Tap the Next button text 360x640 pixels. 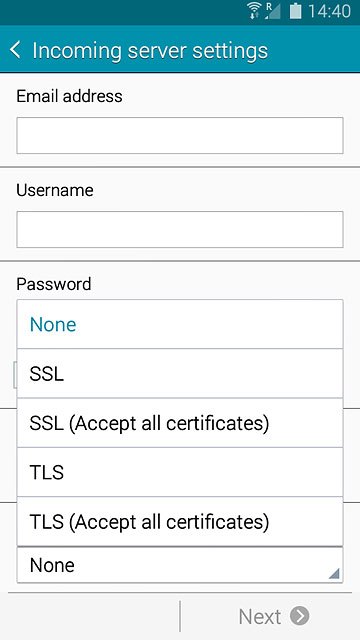(x=260, y=616)
